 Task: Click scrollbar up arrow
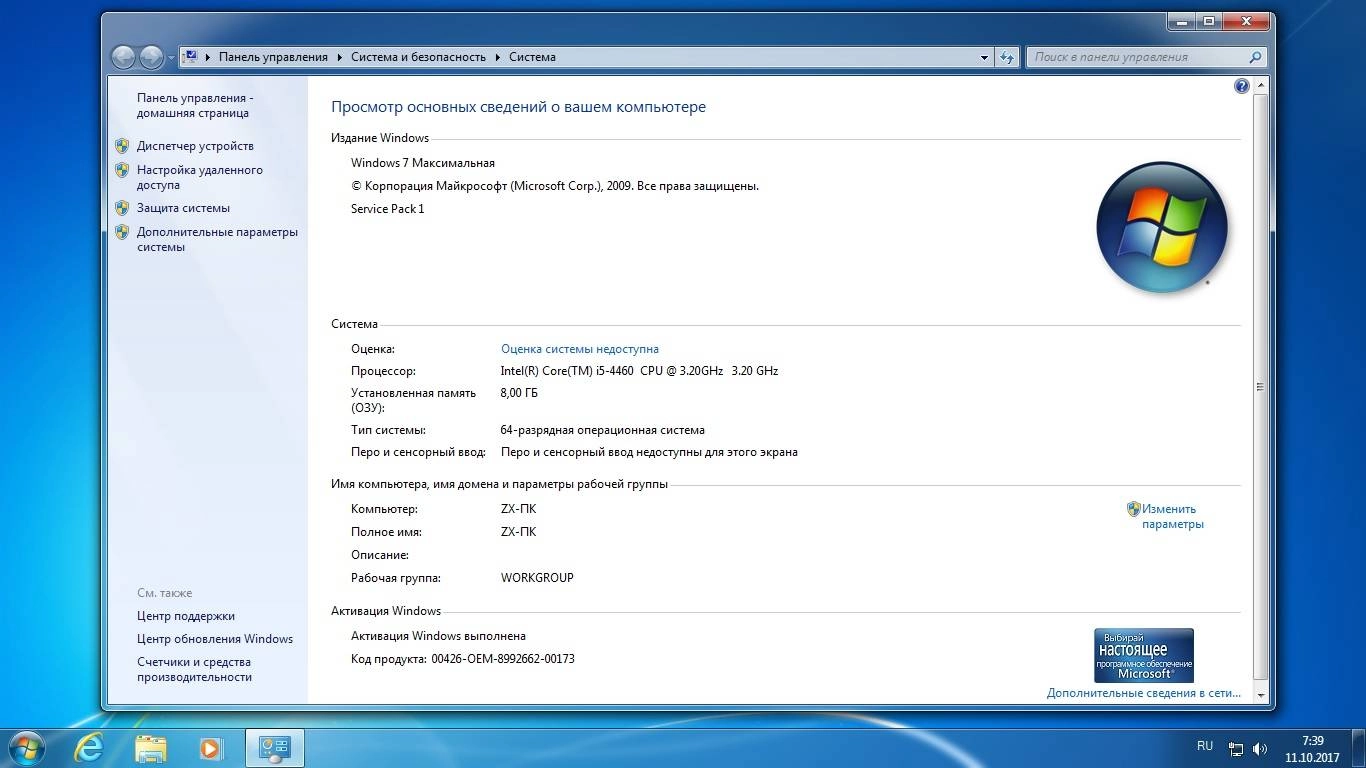coord(1260,86)
